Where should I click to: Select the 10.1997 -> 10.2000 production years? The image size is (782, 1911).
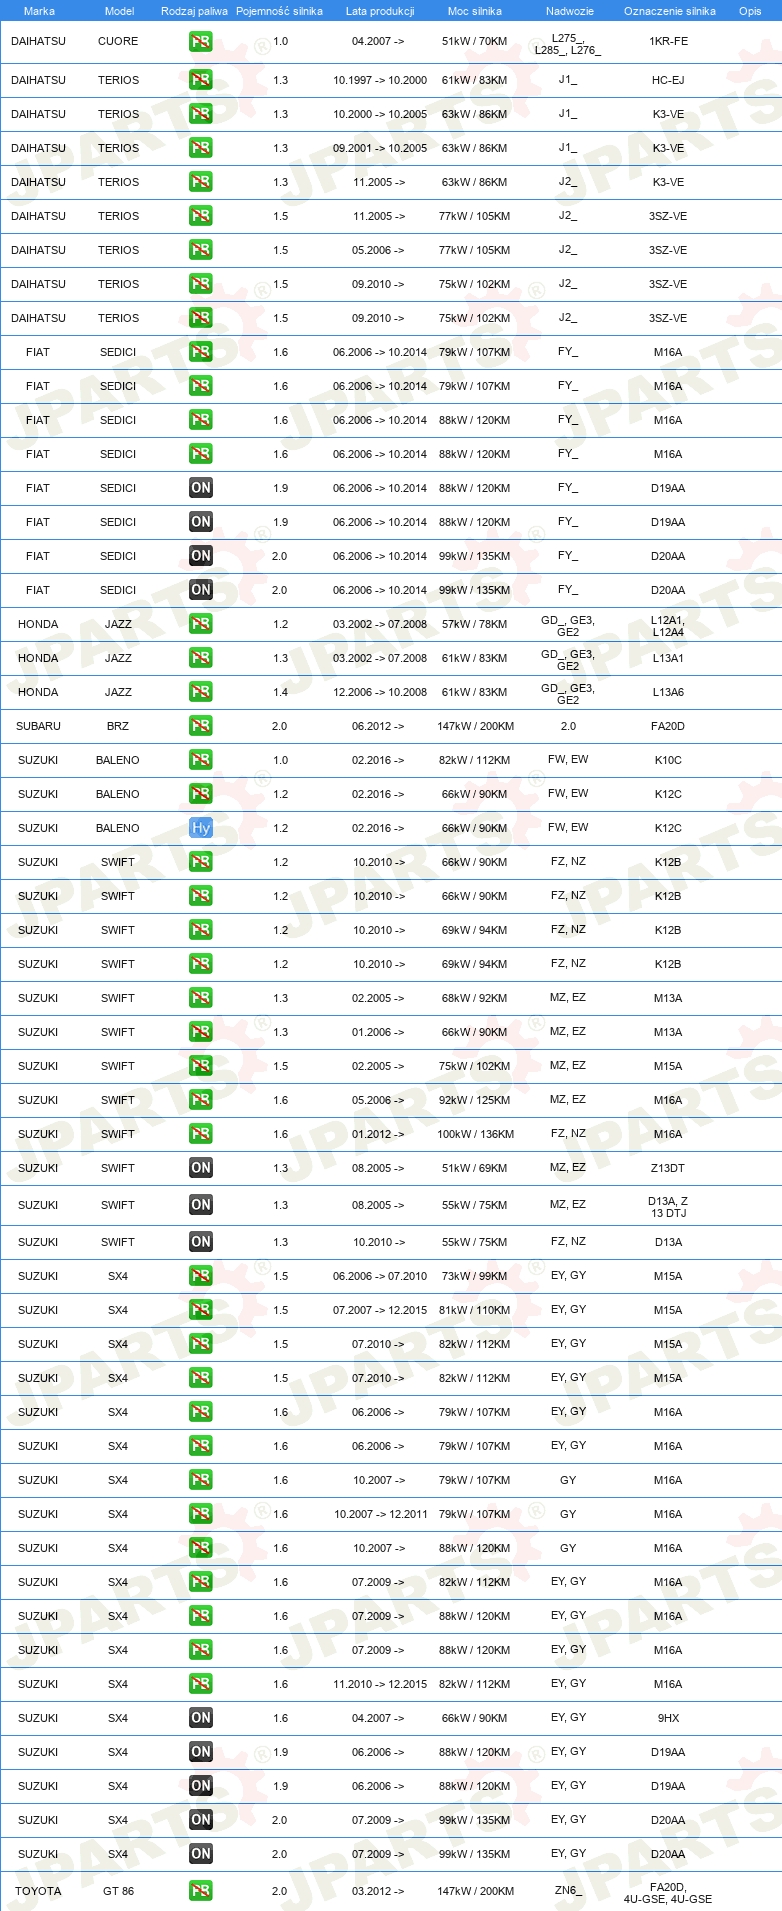point(380,80)
